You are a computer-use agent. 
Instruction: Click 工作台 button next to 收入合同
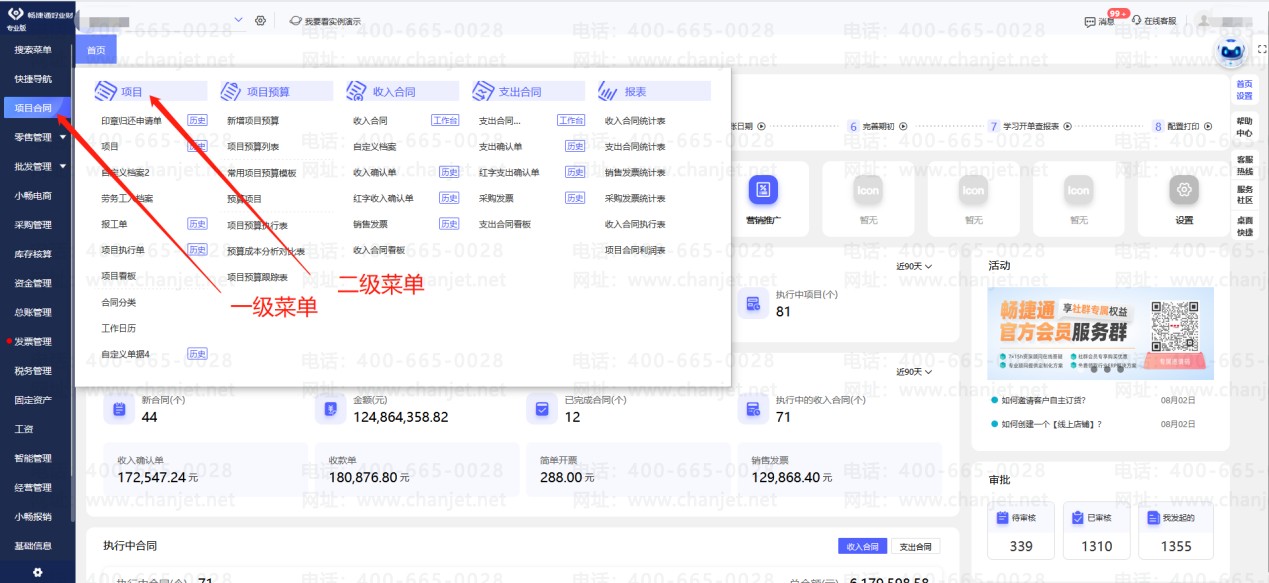tap(445, 120)
